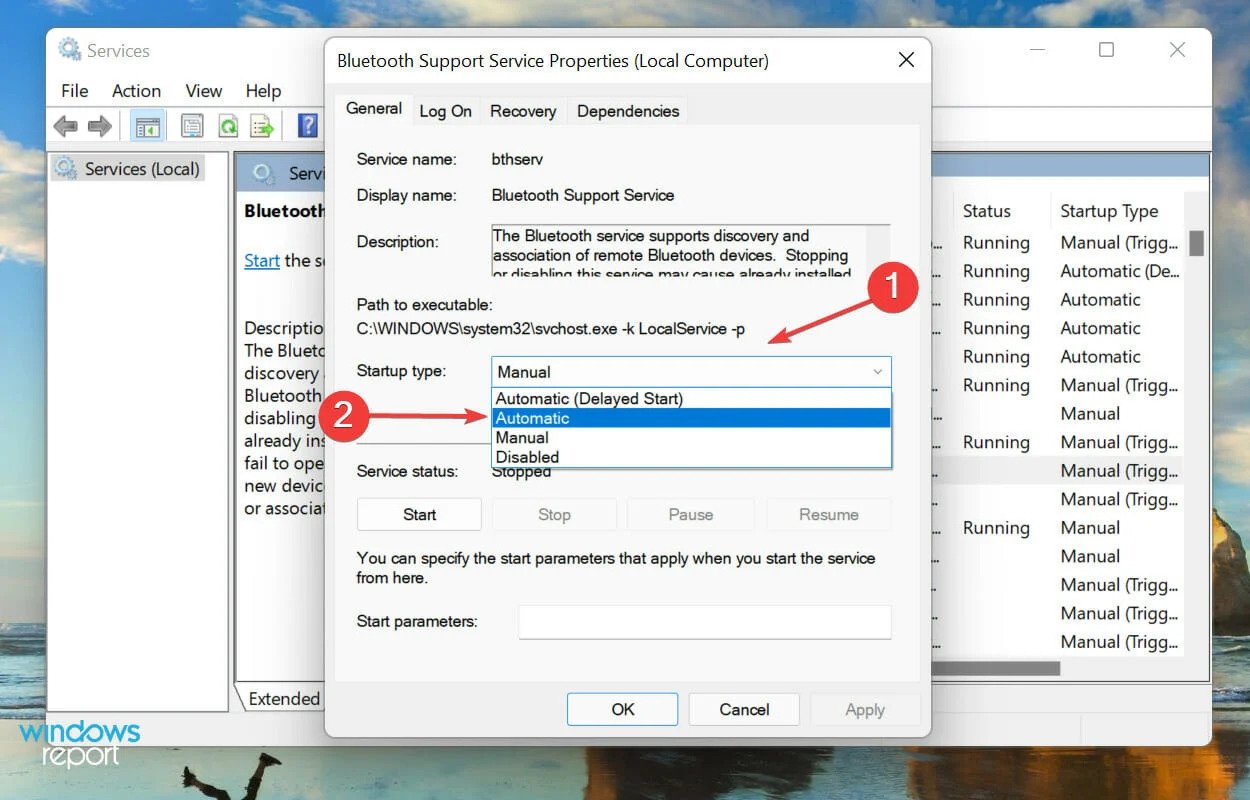
Task: Click the Start service button
Action: pos(419,514)
